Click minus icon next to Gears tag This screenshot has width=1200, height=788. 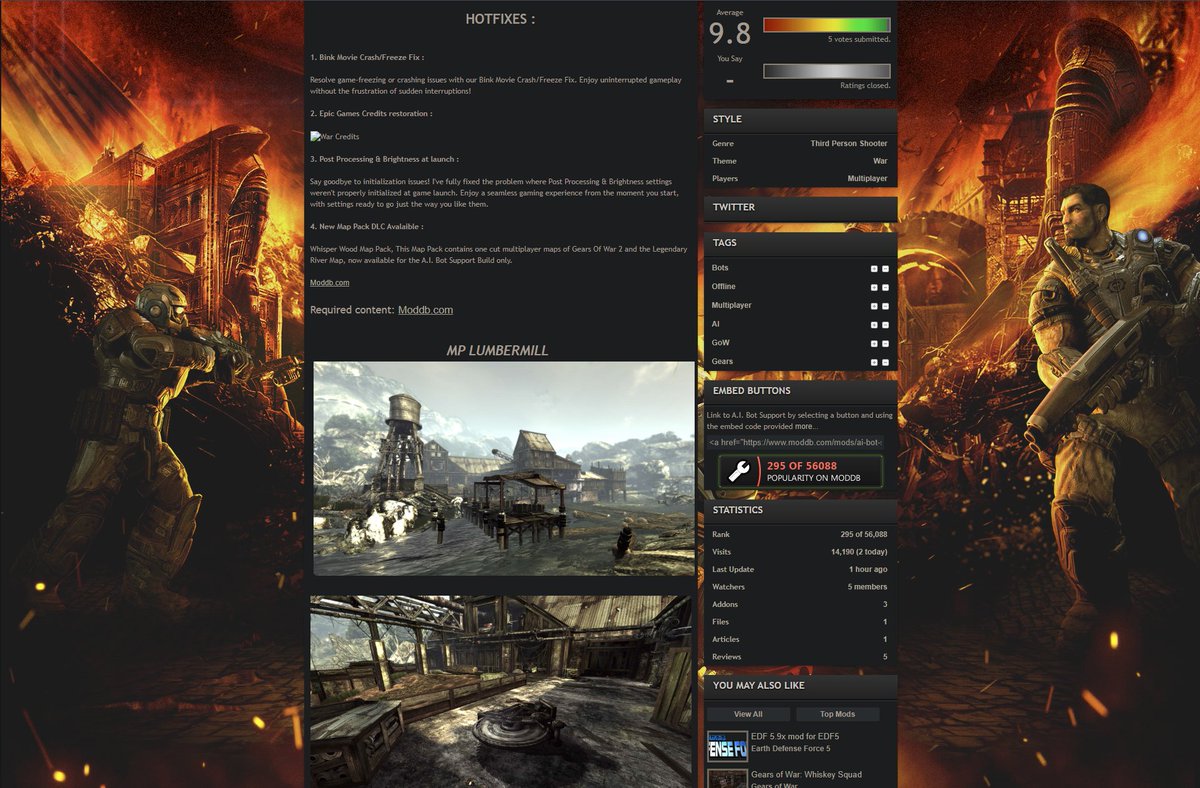pyautogui.click(x=885, y=362)
